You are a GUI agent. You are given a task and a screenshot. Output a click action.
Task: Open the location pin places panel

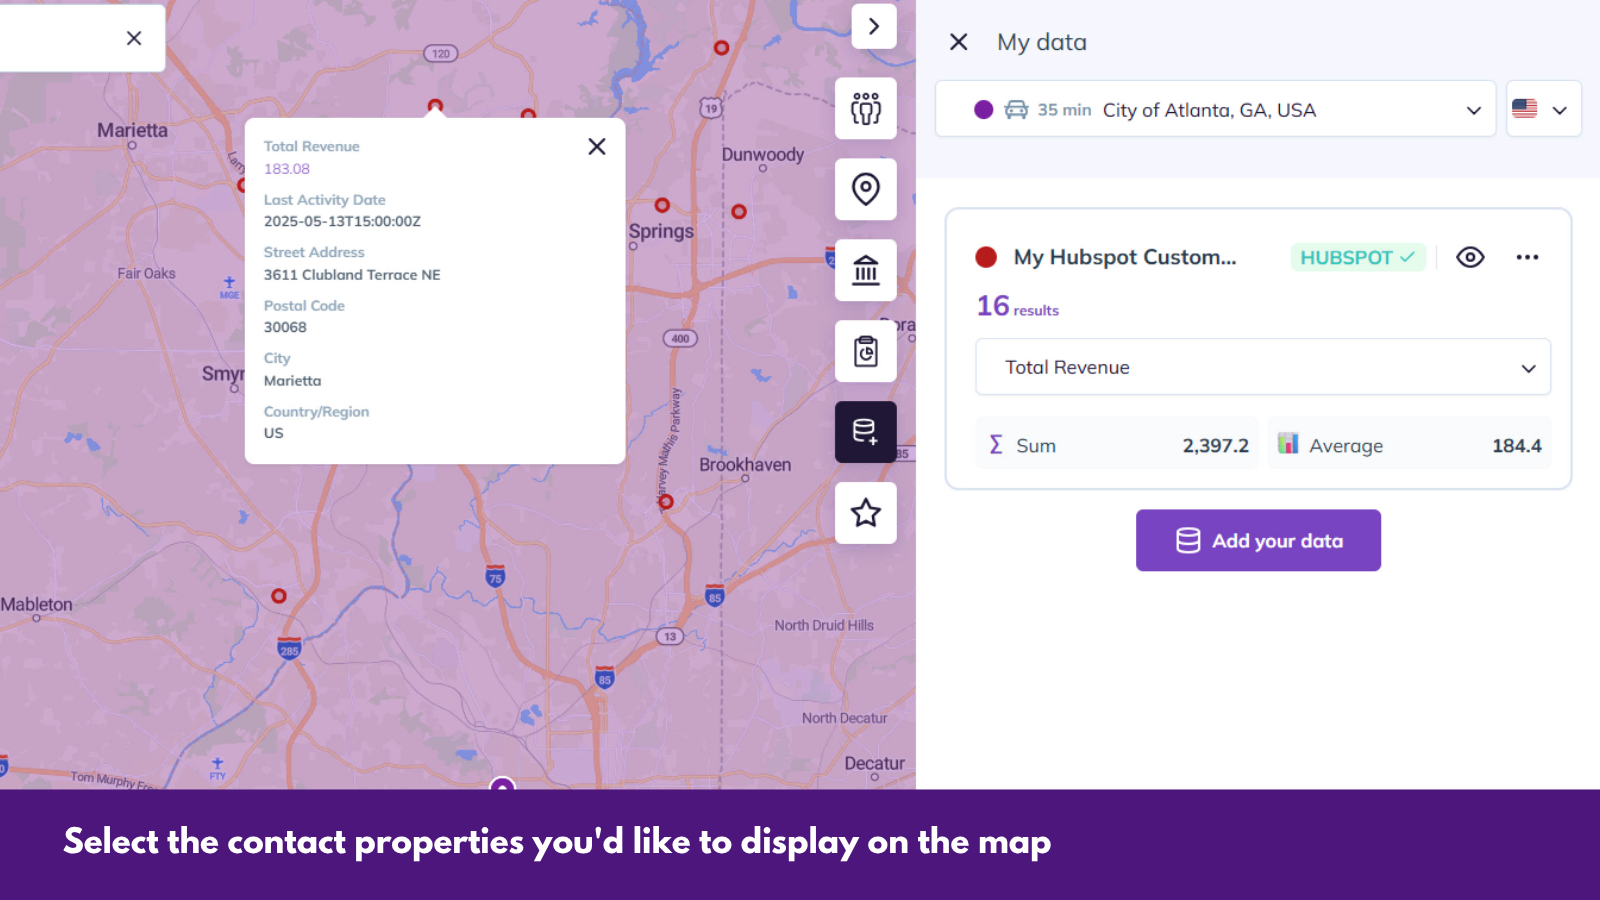pyautogui.click(x=866, y=189)
